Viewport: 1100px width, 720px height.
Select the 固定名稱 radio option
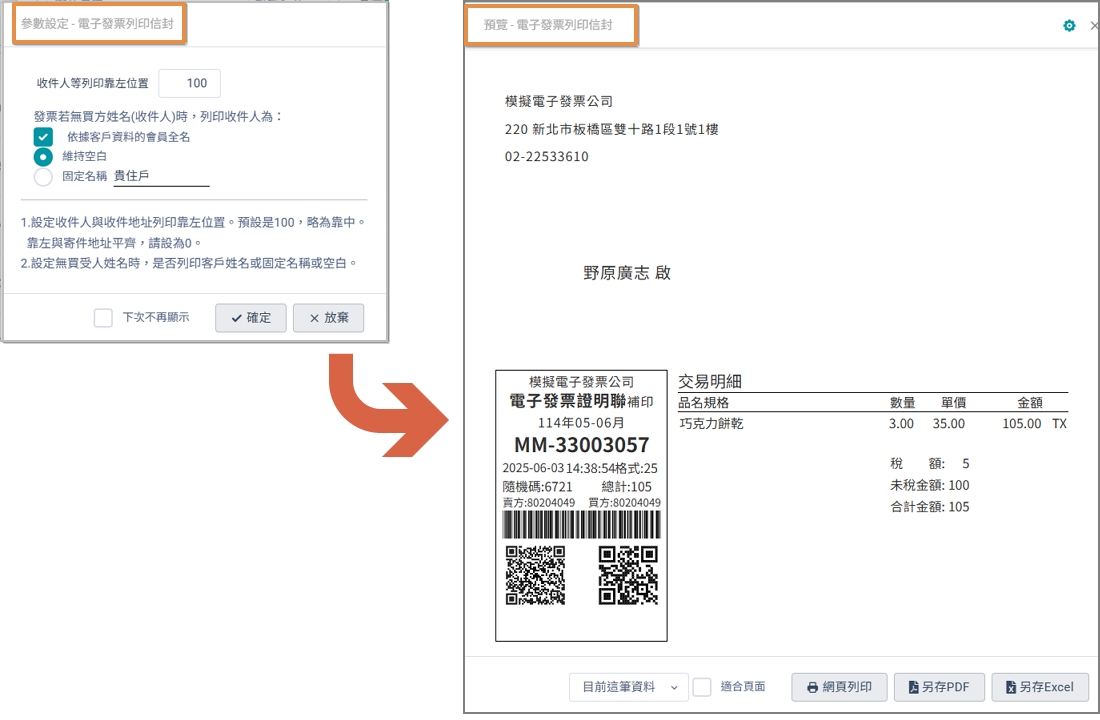[x=43, y=177]
